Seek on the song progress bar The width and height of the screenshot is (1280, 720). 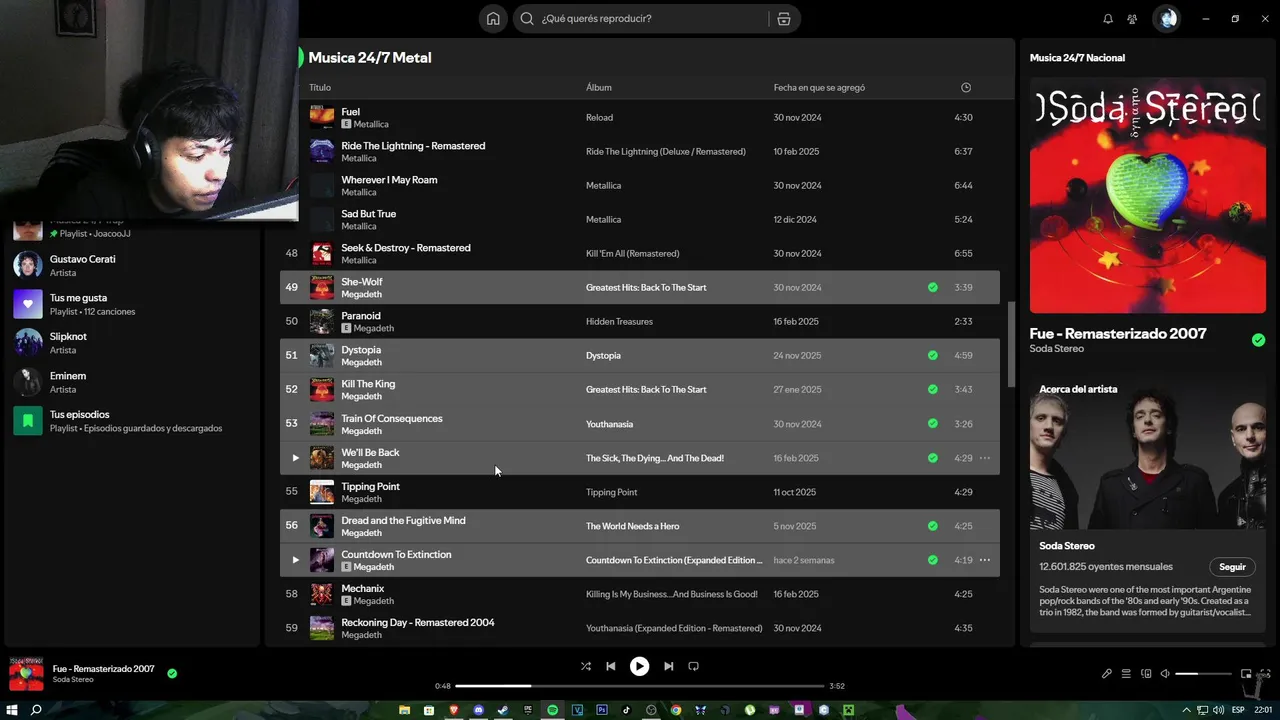tap(639, 686)
